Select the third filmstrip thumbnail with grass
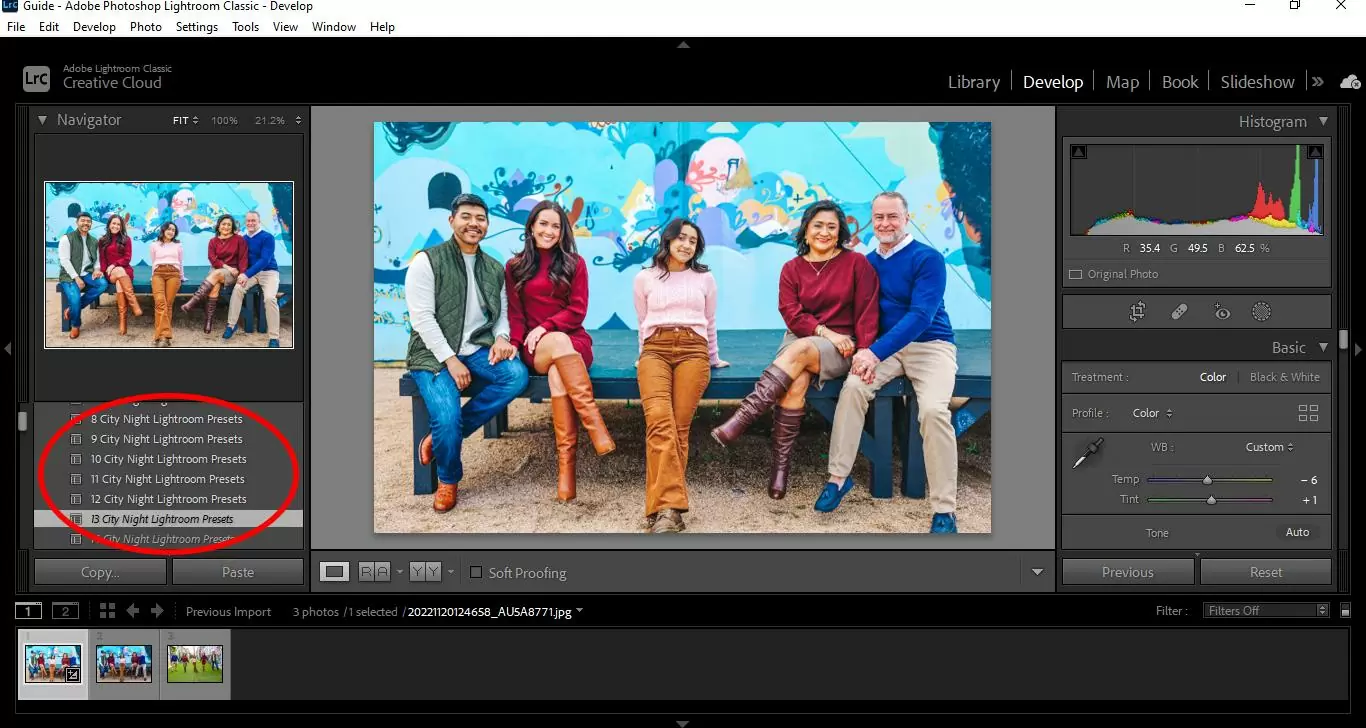 195,663
